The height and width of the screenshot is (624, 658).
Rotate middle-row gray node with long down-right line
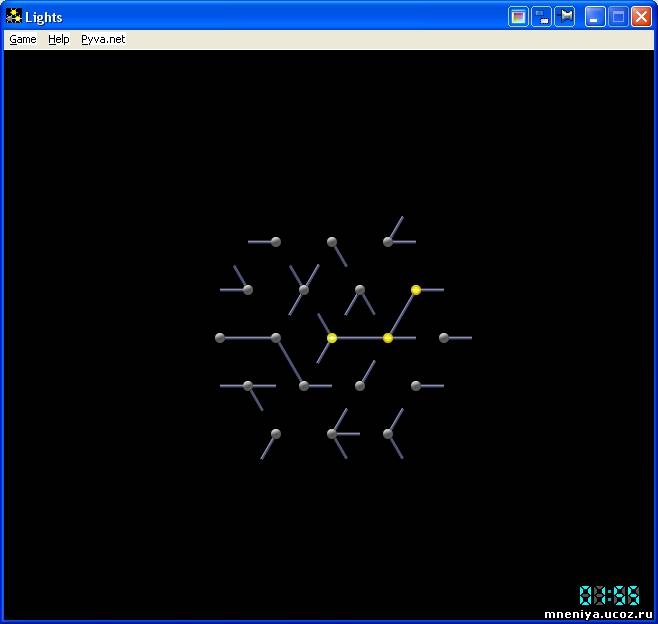[276, 338]
